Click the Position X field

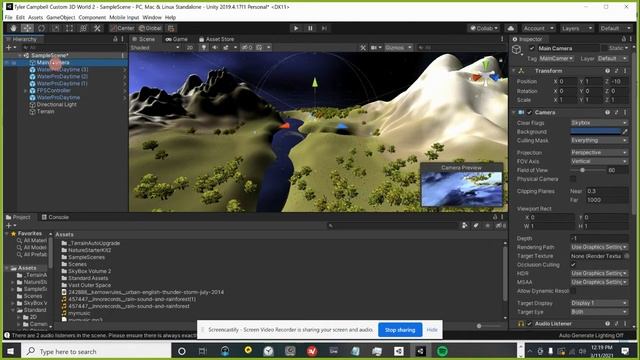click(568, 81)
